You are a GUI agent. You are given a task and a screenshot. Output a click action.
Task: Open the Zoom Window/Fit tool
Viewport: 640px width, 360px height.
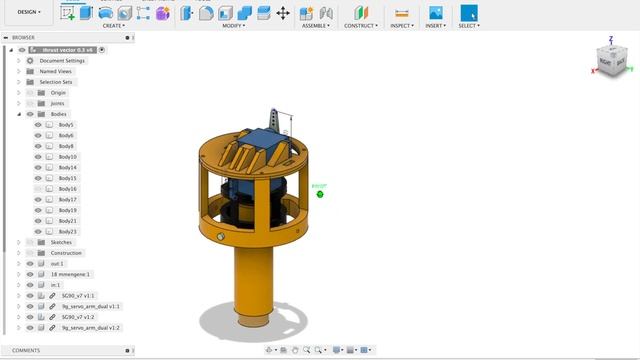[318, 350]
